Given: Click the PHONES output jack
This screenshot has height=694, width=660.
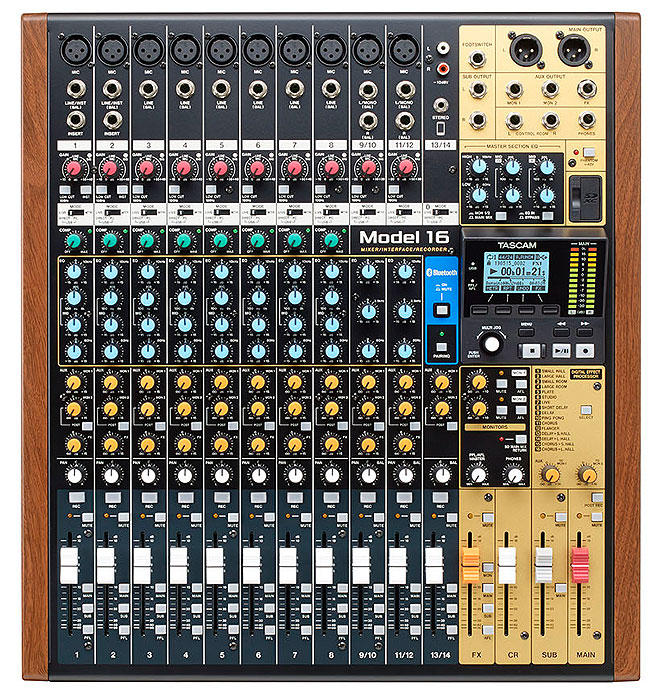Looking at the screenshot, I should point(587,120).
